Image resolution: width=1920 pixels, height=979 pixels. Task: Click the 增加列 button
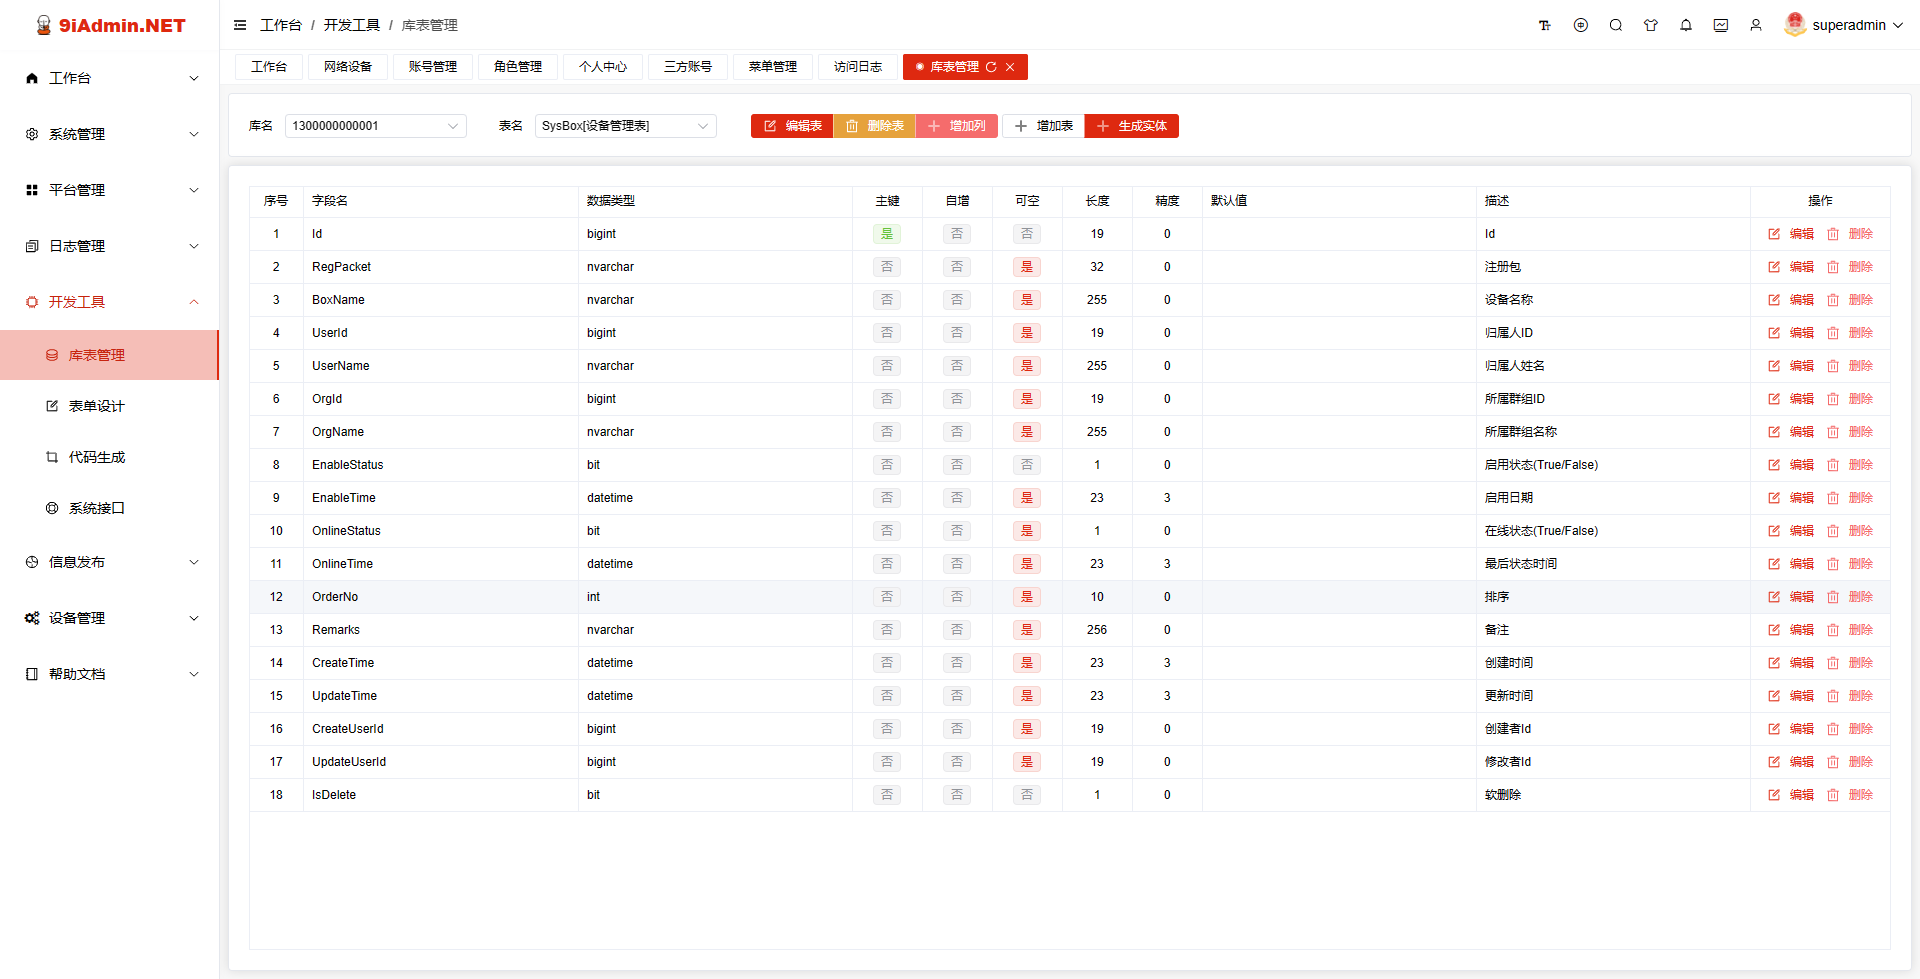(956, 126)
